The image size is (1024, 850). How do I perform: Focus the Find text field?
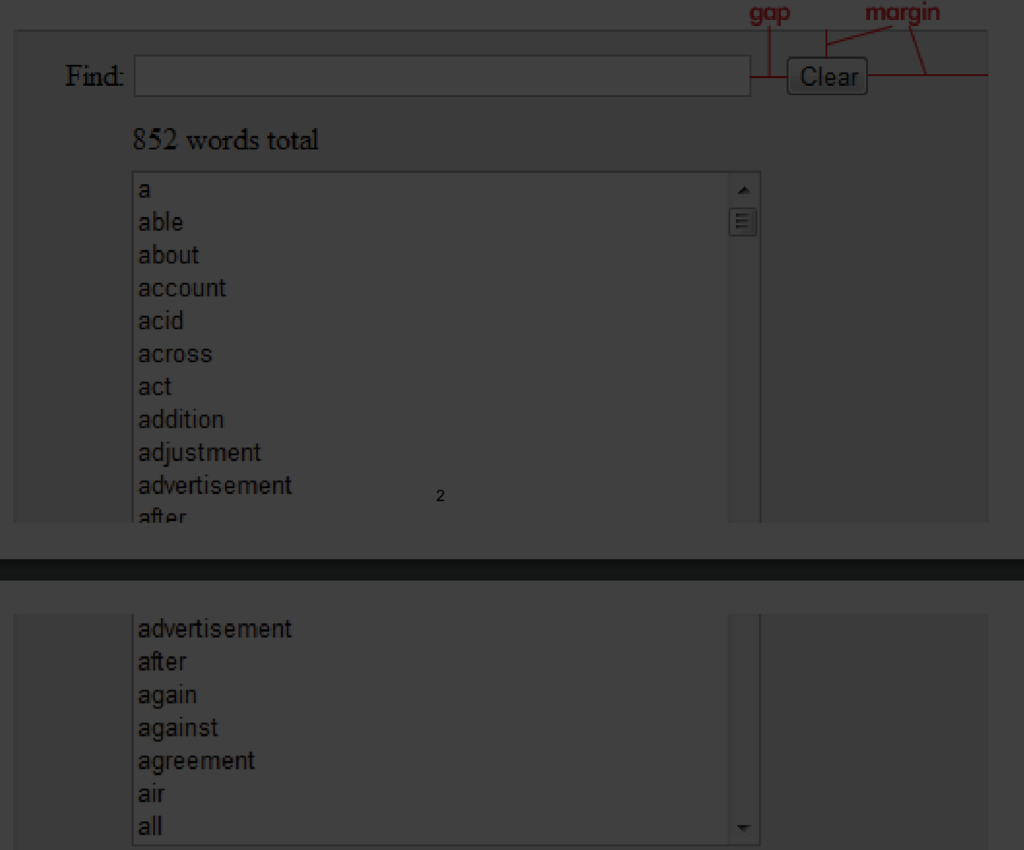pos(442,76)
